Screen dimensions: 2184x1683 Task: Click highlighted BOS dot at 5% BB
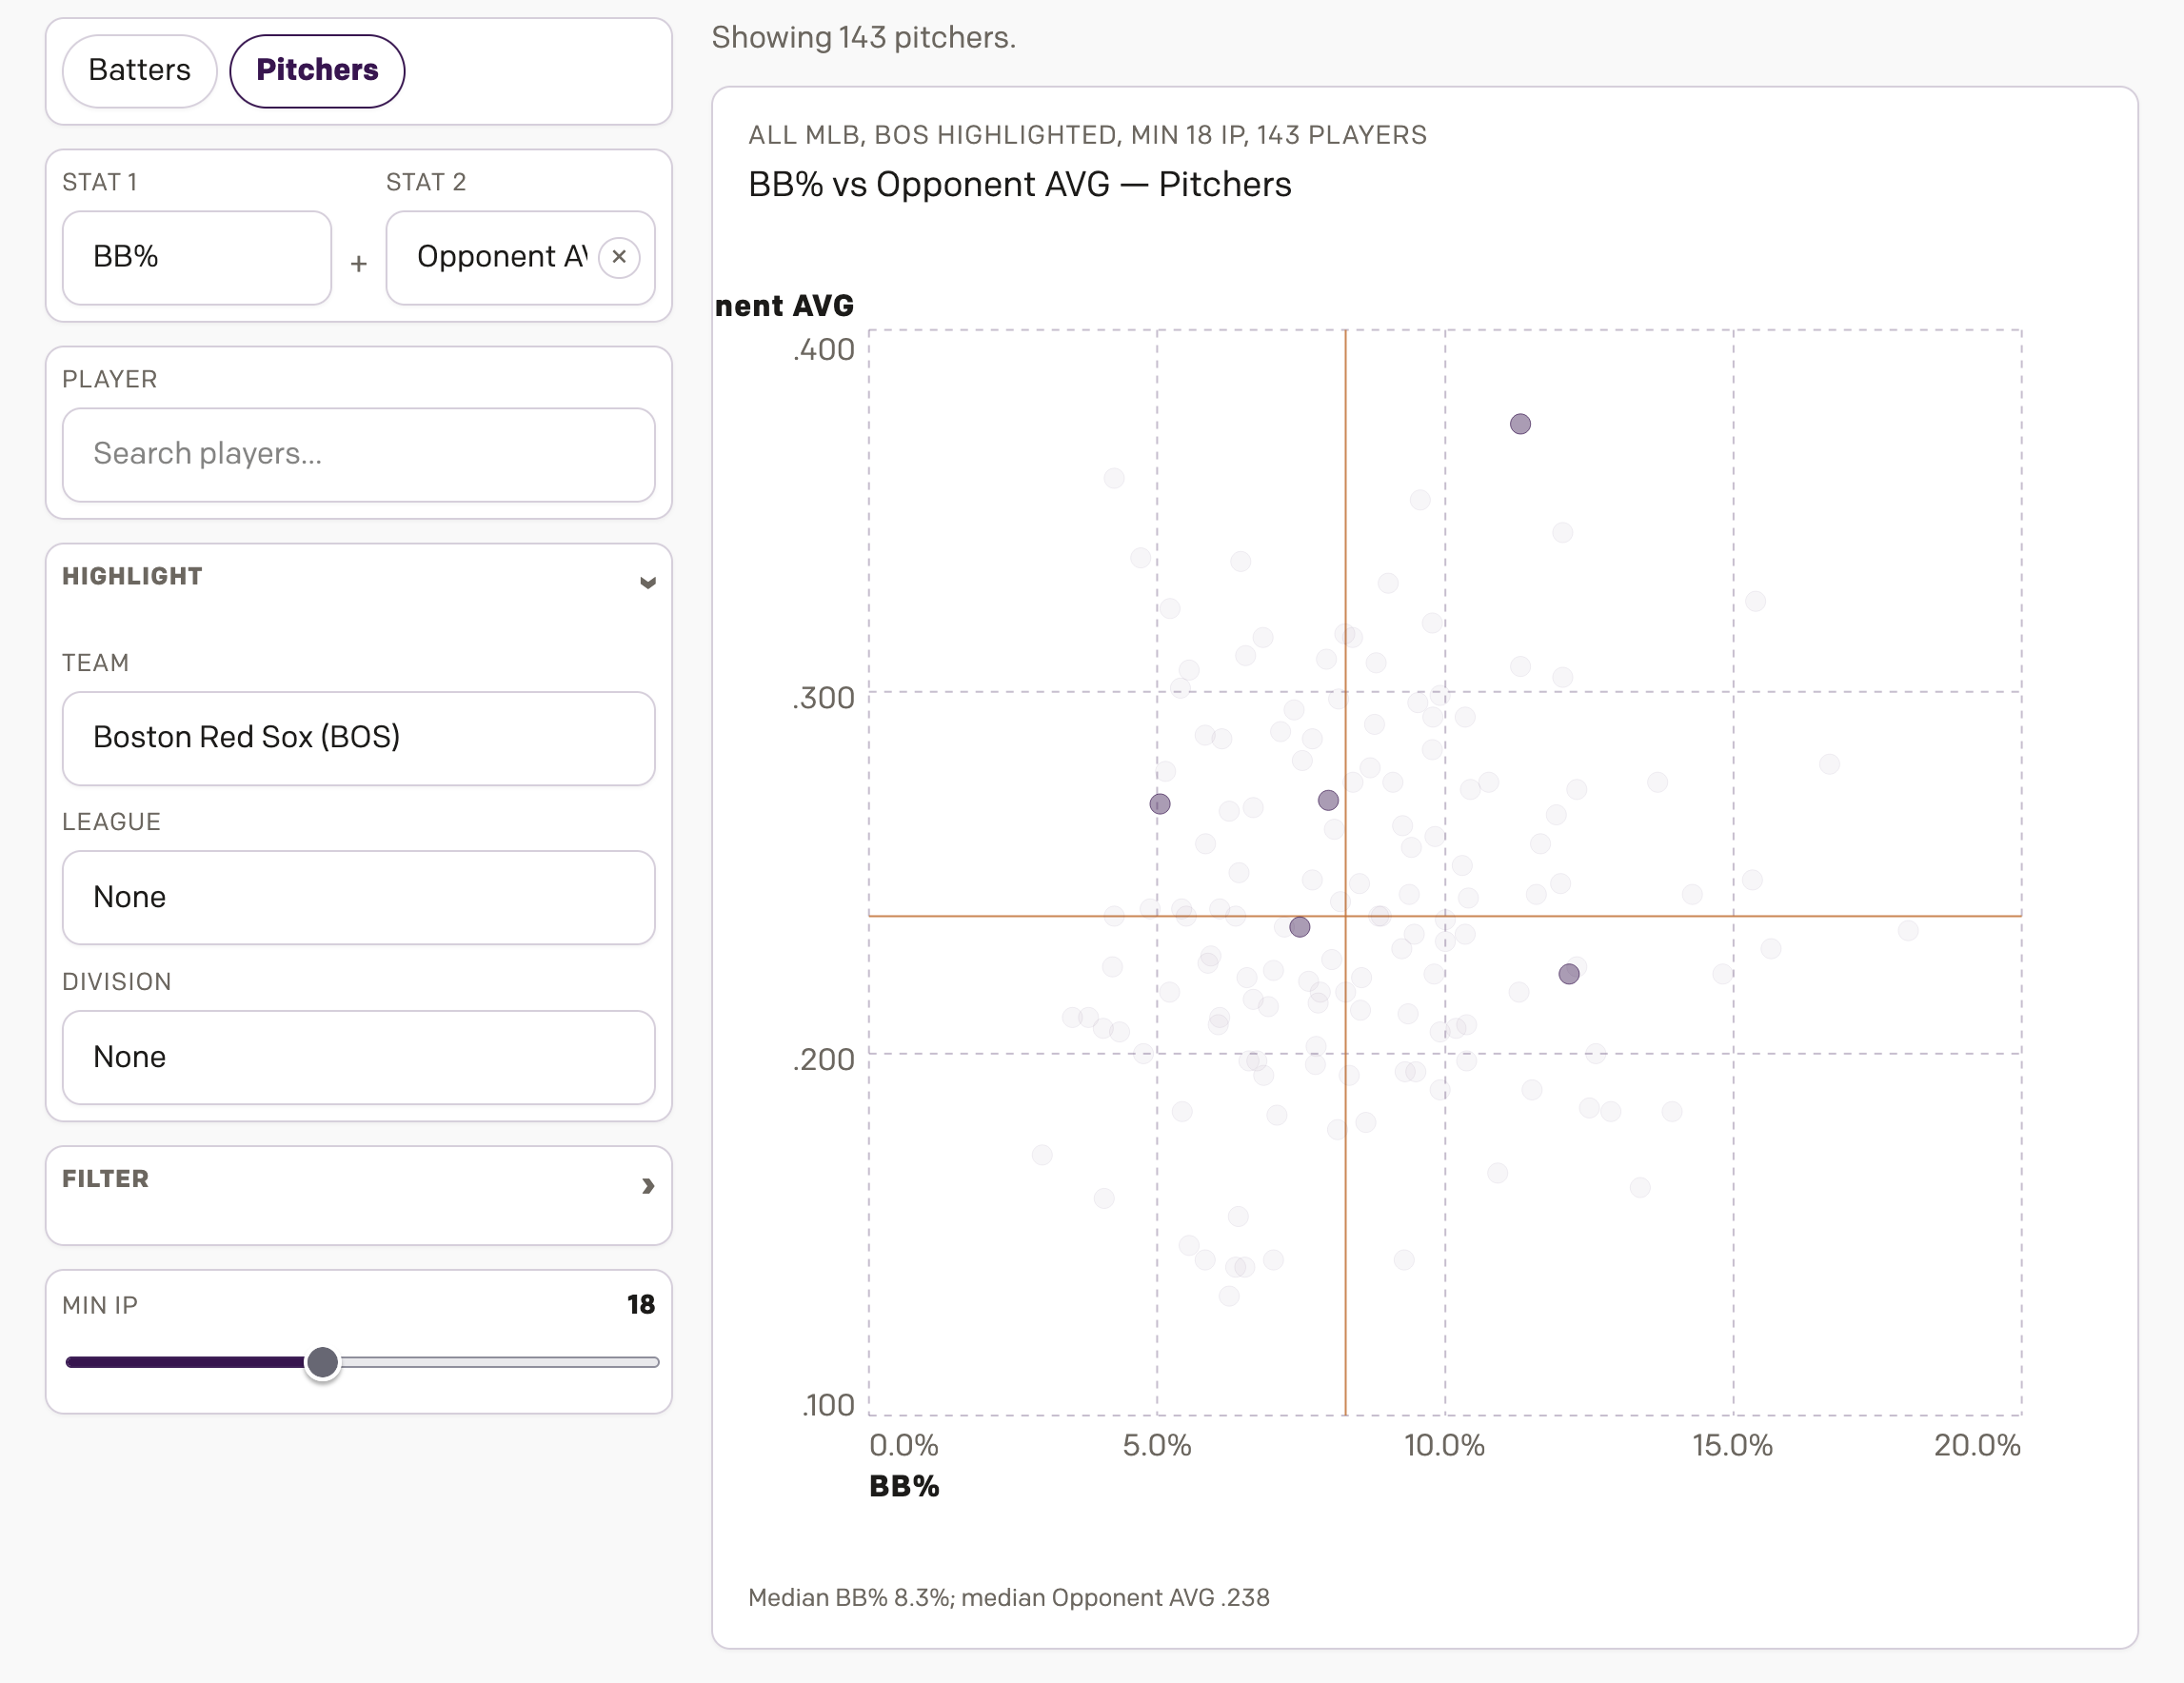click(1159, 804)
